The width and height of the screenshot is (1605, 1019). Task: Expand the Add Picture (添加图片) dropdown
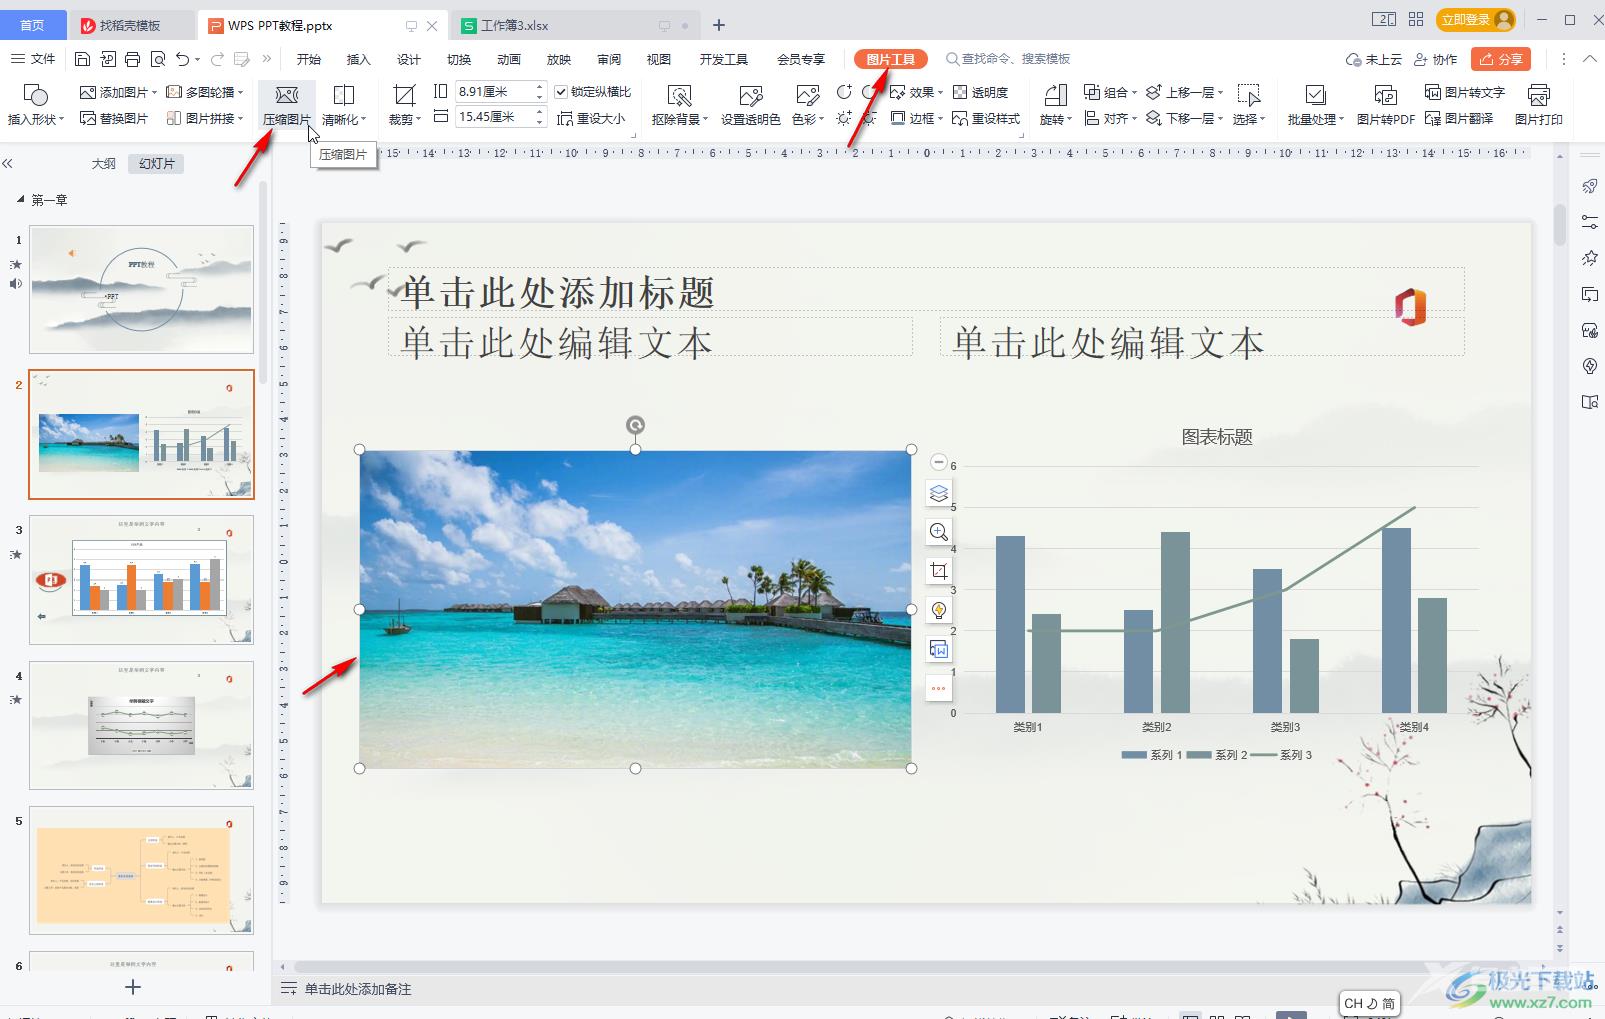tap(155, 92)
